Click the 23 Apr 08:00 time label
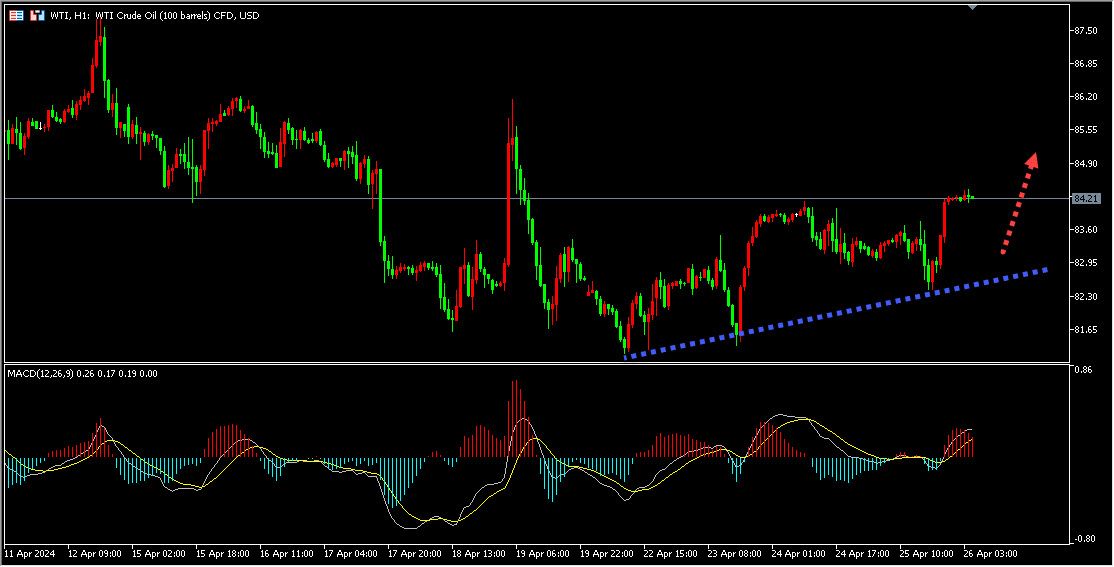The width and height of the screenshot is (1114, 567). 733,551
